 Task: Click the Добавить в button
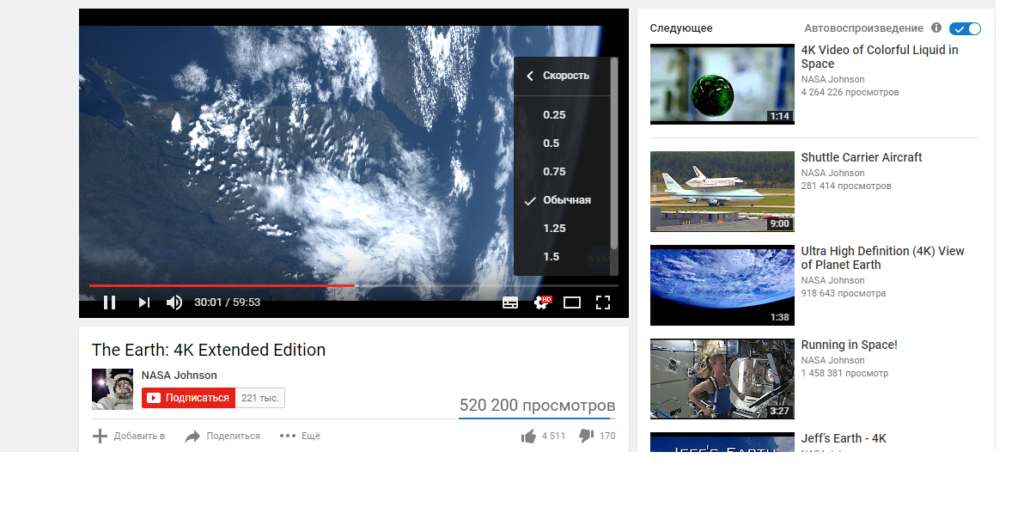click(x=129, y=436)
